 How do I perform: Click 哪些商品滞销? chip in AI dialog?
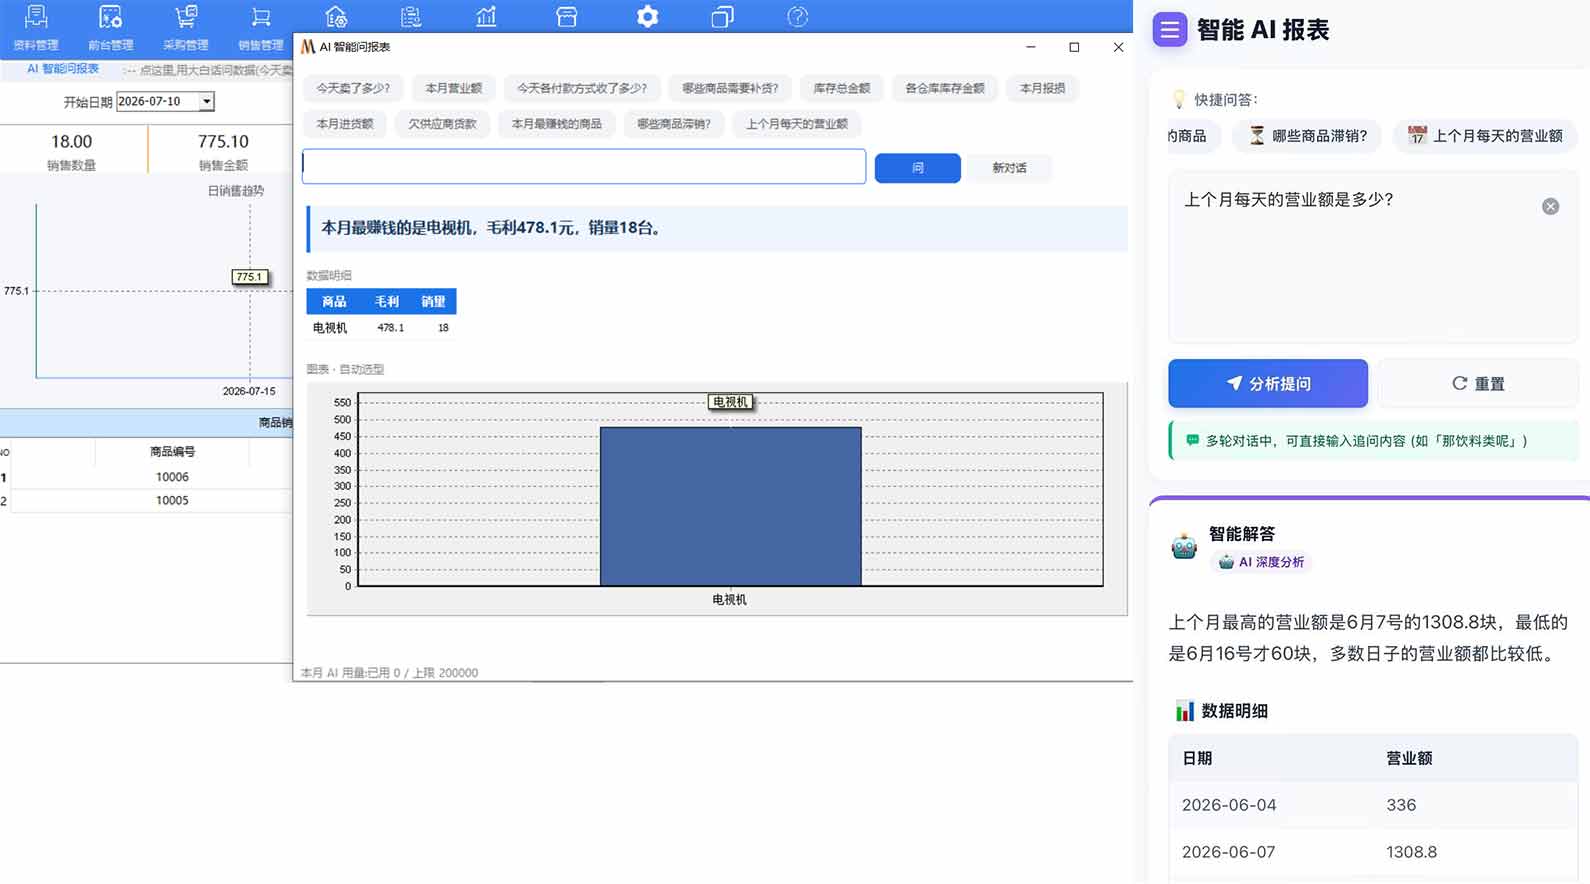(x=673, y=124)
